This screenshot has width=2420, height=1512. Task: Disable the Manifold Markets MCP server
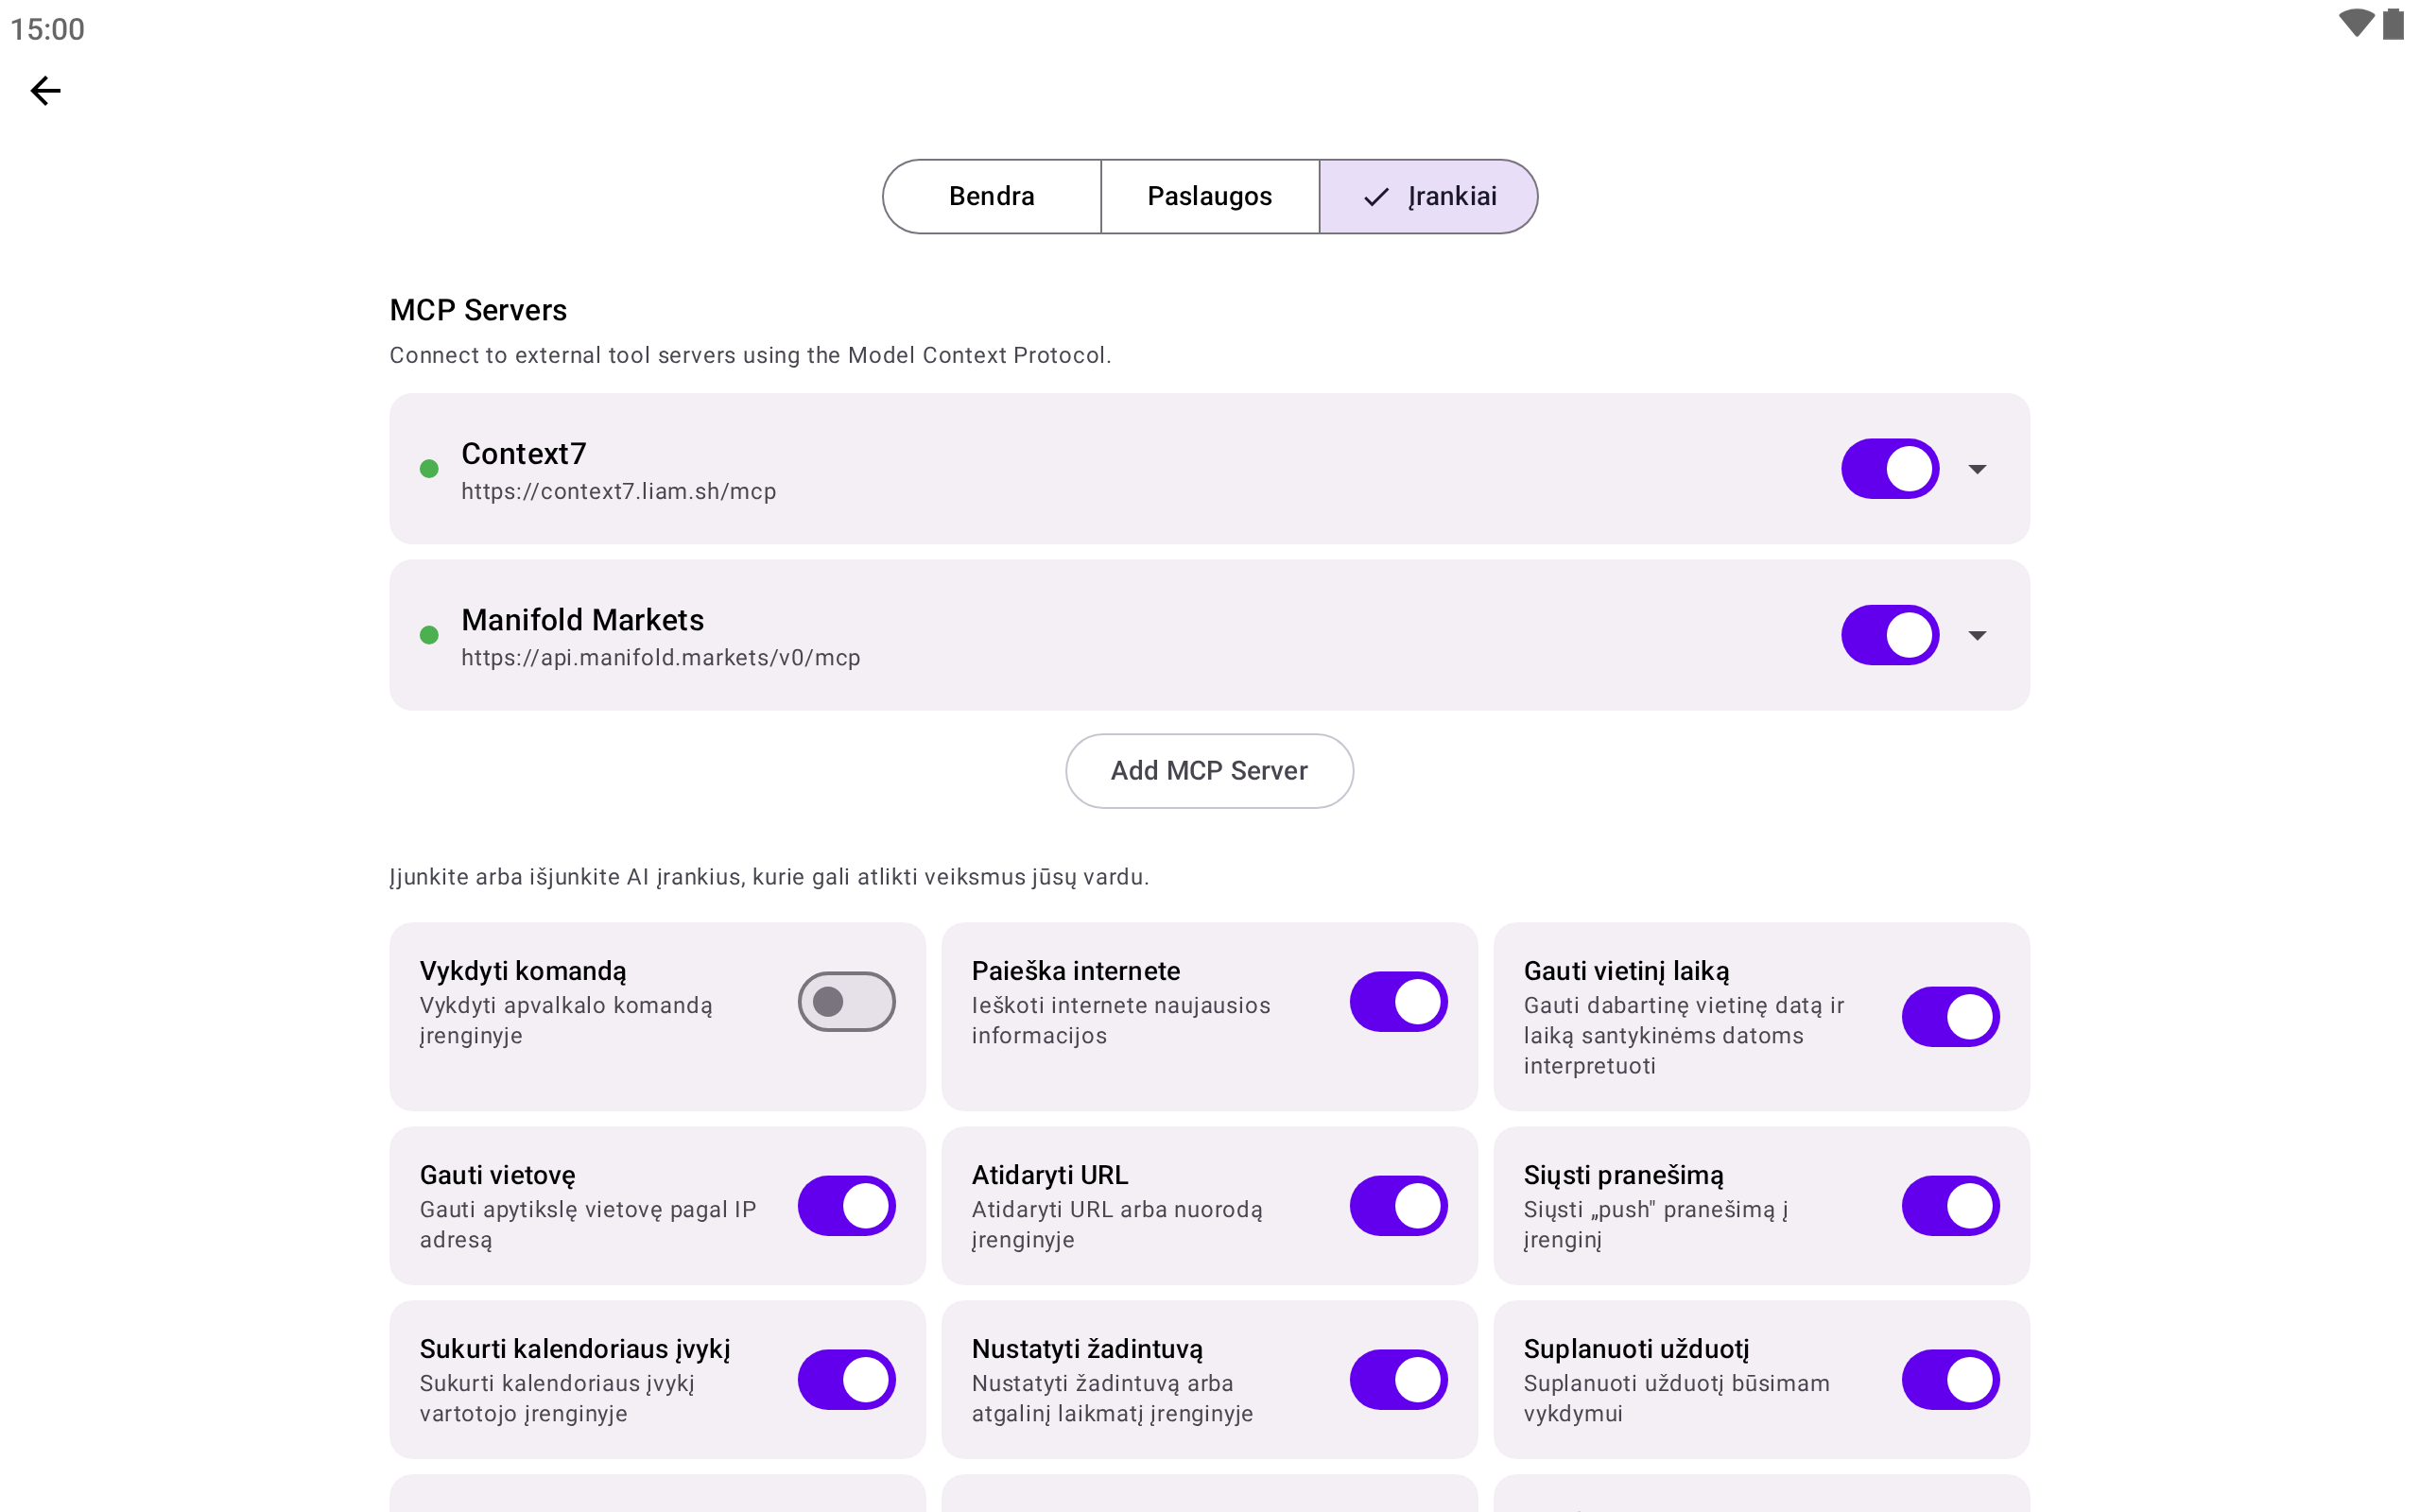[x=1889, y=635]
